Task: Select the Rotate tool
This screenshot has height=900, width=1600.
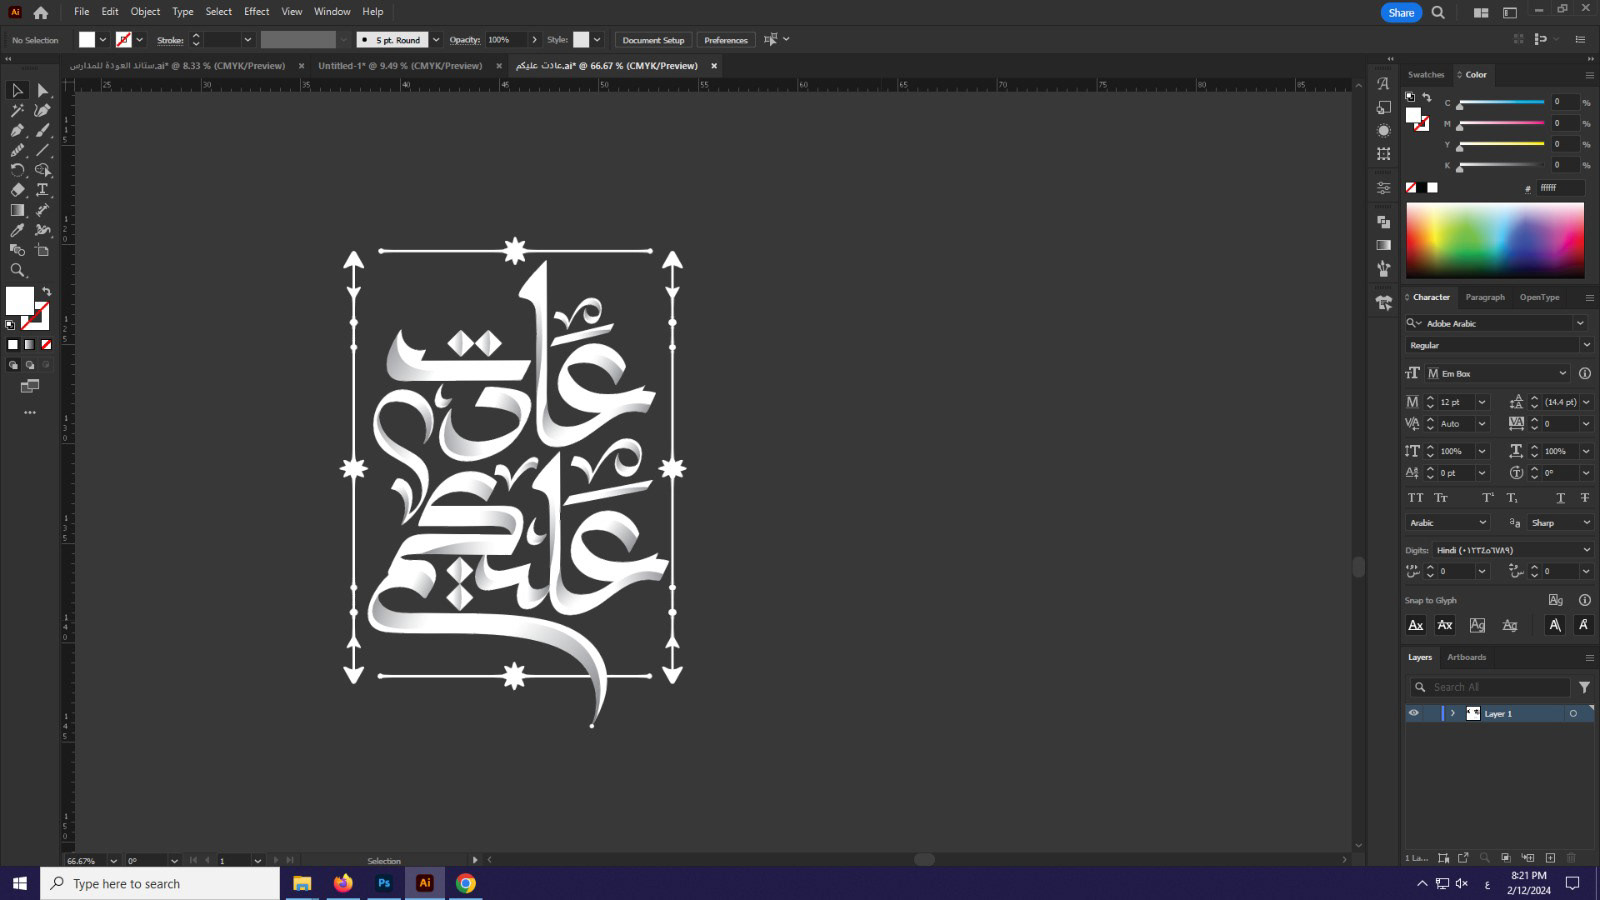Action: pyautogui.click(x=17, y=170)
